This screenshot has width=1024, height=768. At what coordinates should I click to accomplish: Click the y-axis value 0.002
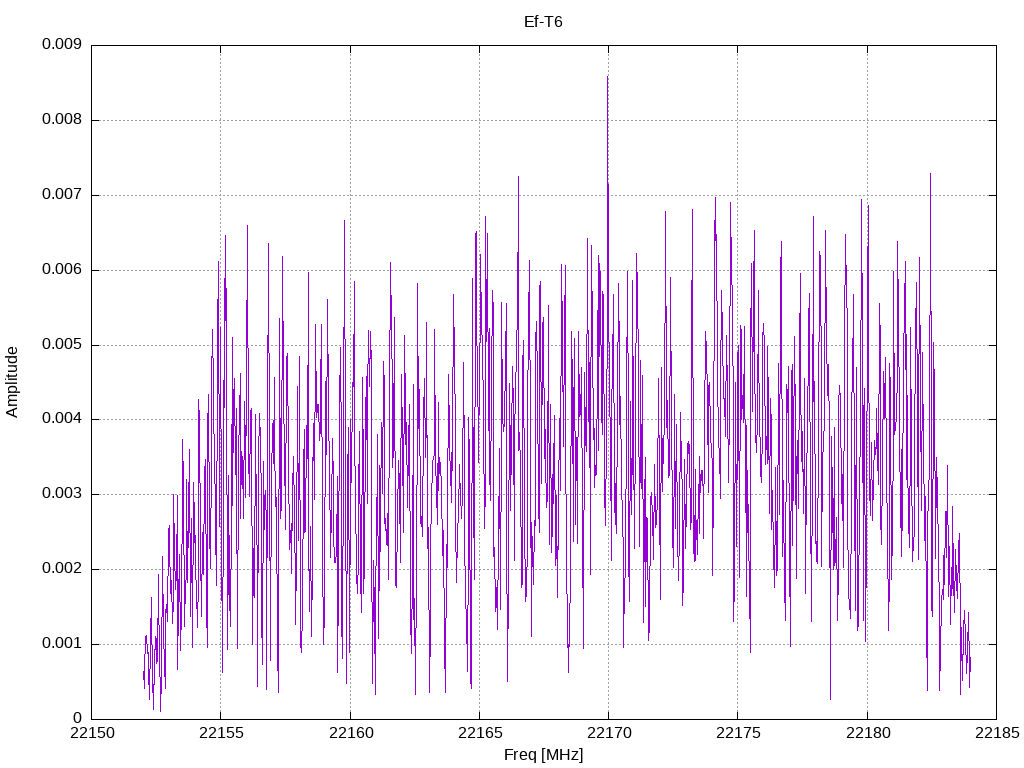pos(62,569)
